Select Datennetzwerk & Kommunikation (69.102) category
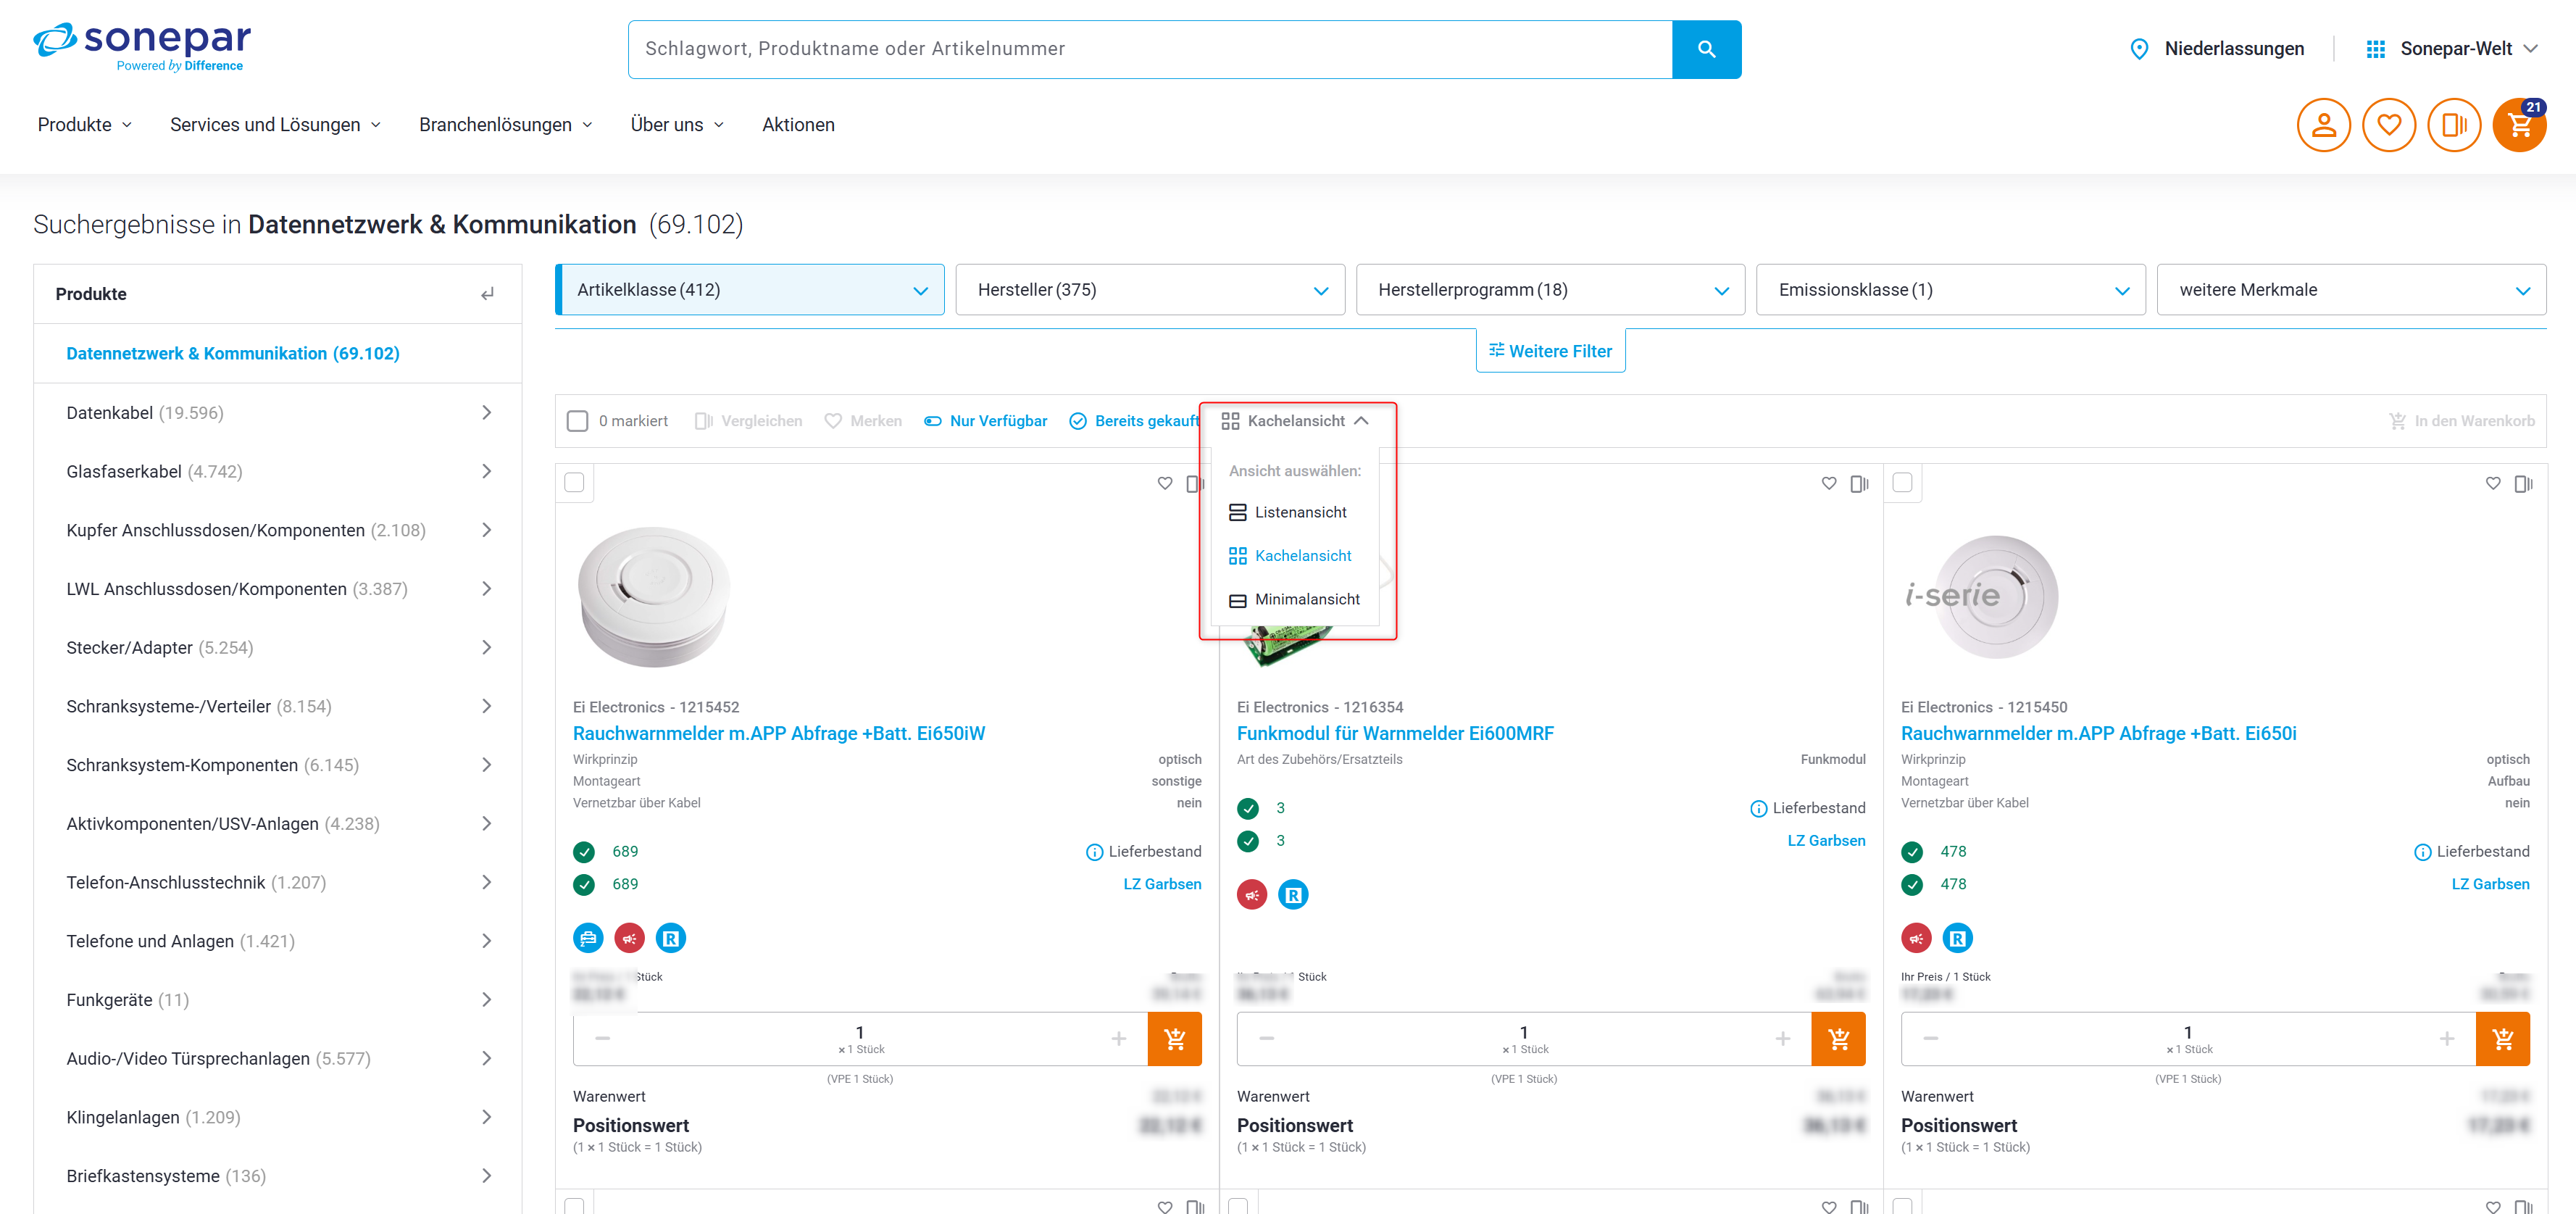 point(233,354)
